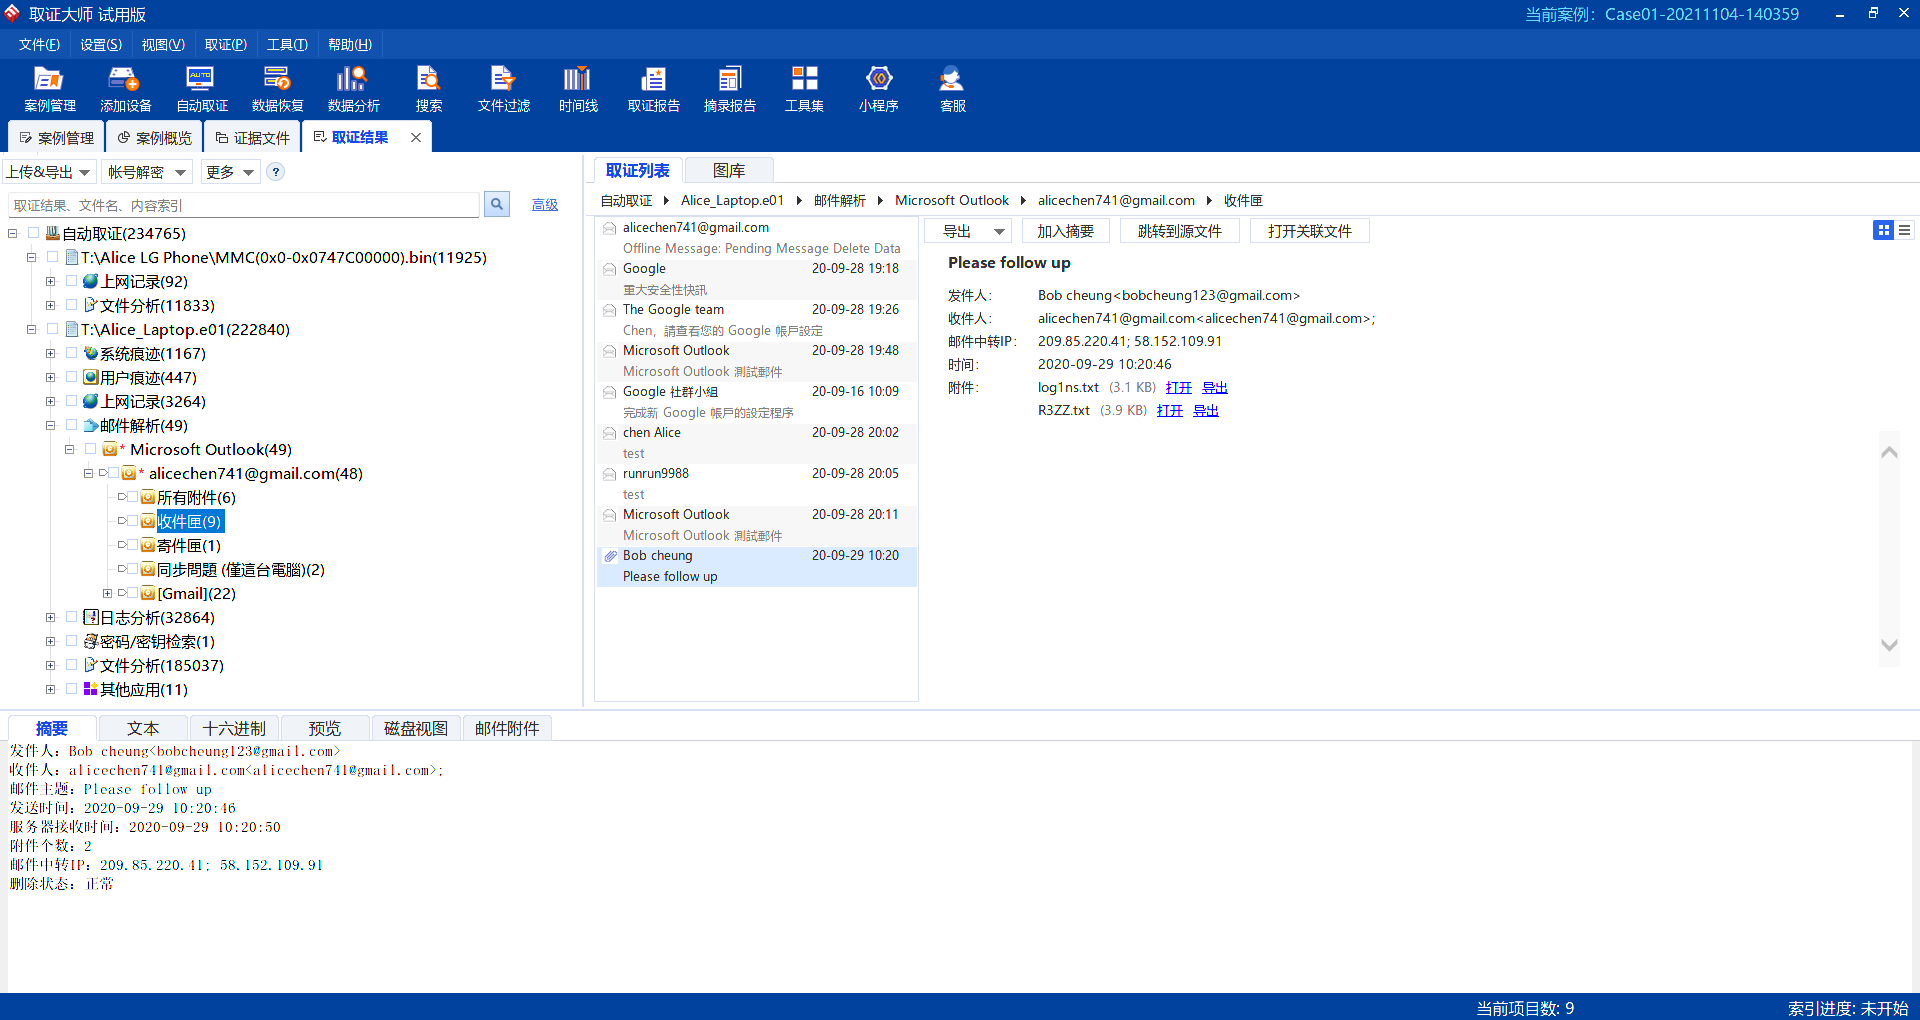Expand the 日志分析(32864) node

[x=50, y=617]
